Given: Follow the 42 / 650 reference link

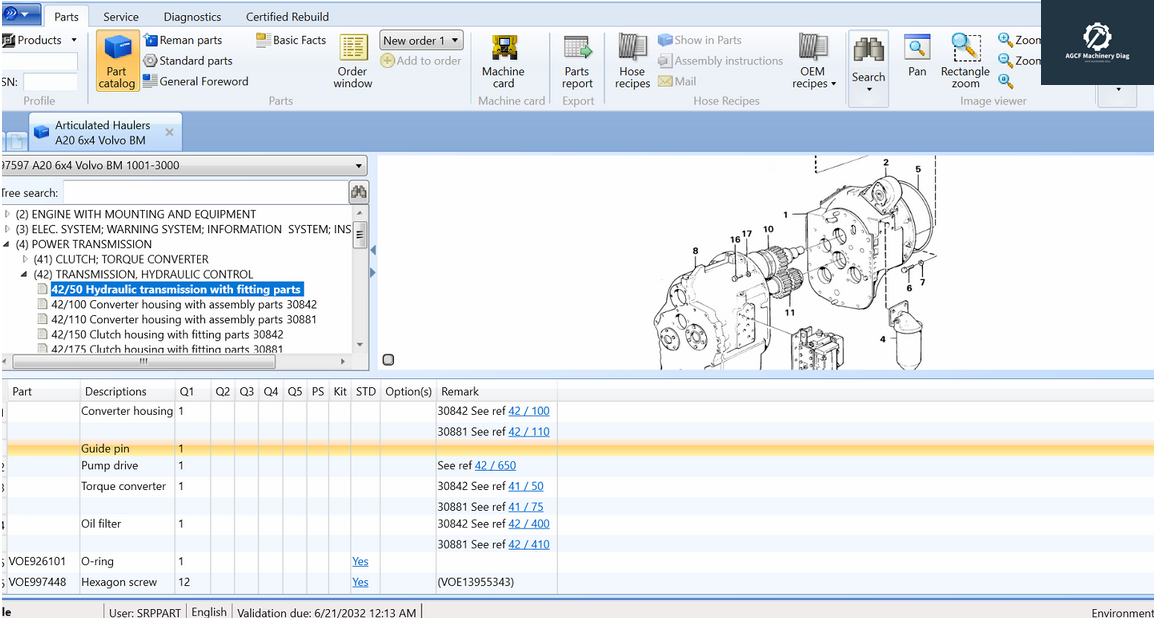Looking at the screenshot, I should (x=495, y=466).
